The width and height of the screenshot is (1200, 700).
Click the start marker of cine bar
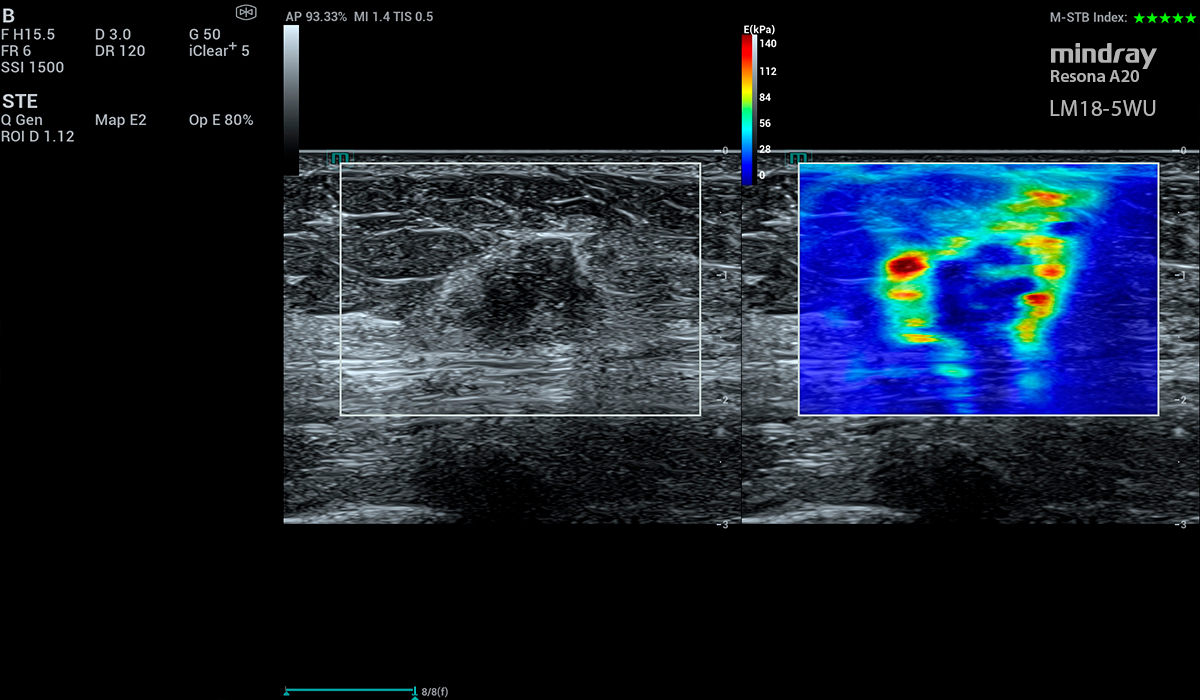tap(287, 691)
